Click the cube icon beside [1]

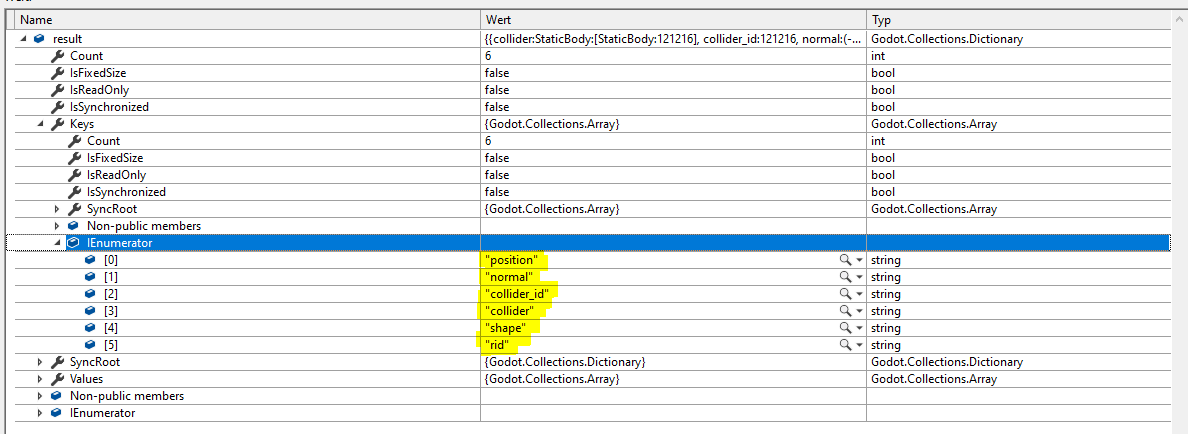(90, 277)
